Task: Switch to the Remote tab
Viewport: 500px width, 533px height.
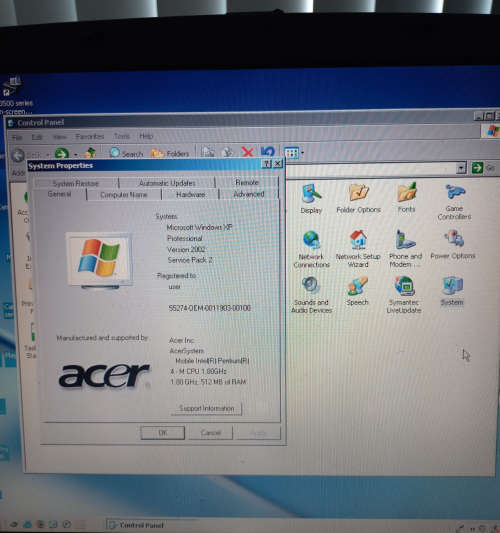Action: coord(247,182)
